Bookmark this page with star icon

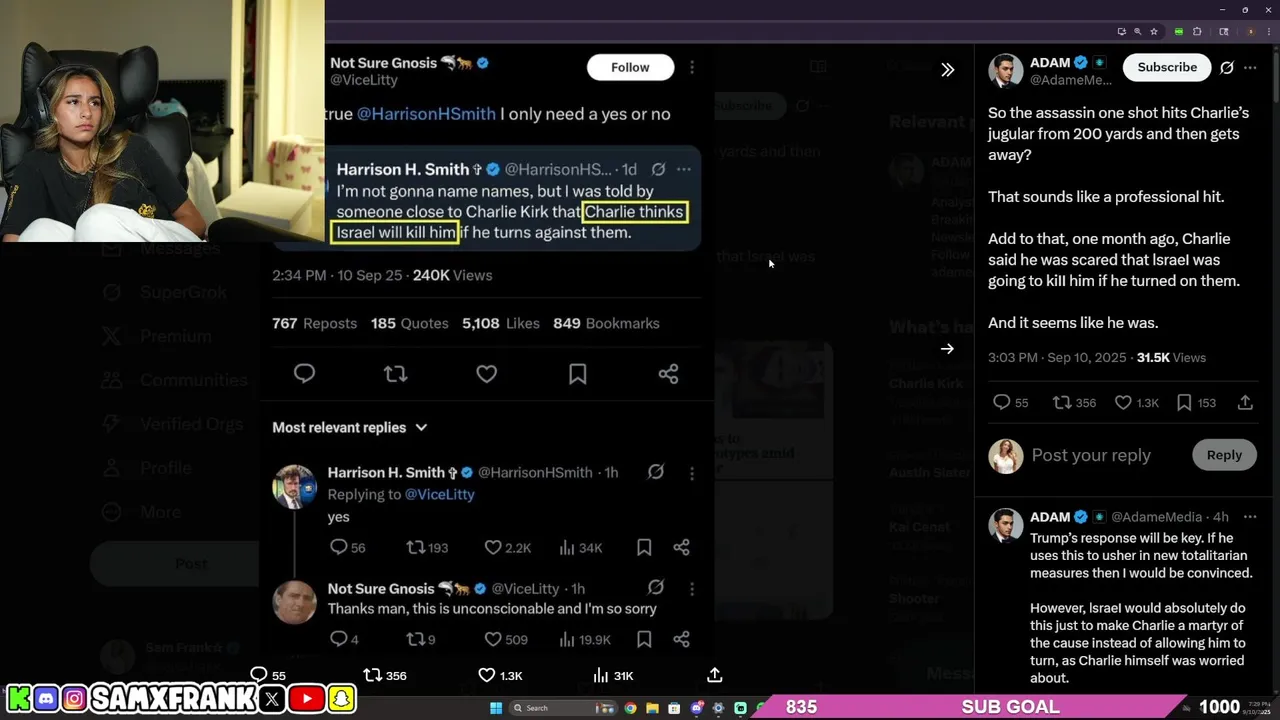(x=1154, y=32)
